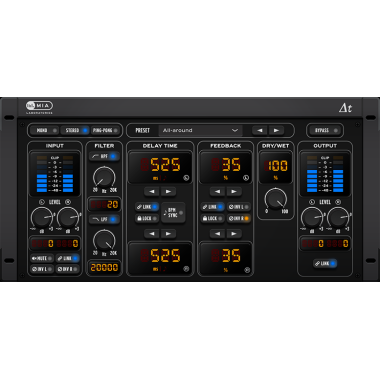Click the L icon in upper Delay Time display
The height and width of the screenshot is (380, 380).
[186, 178]
